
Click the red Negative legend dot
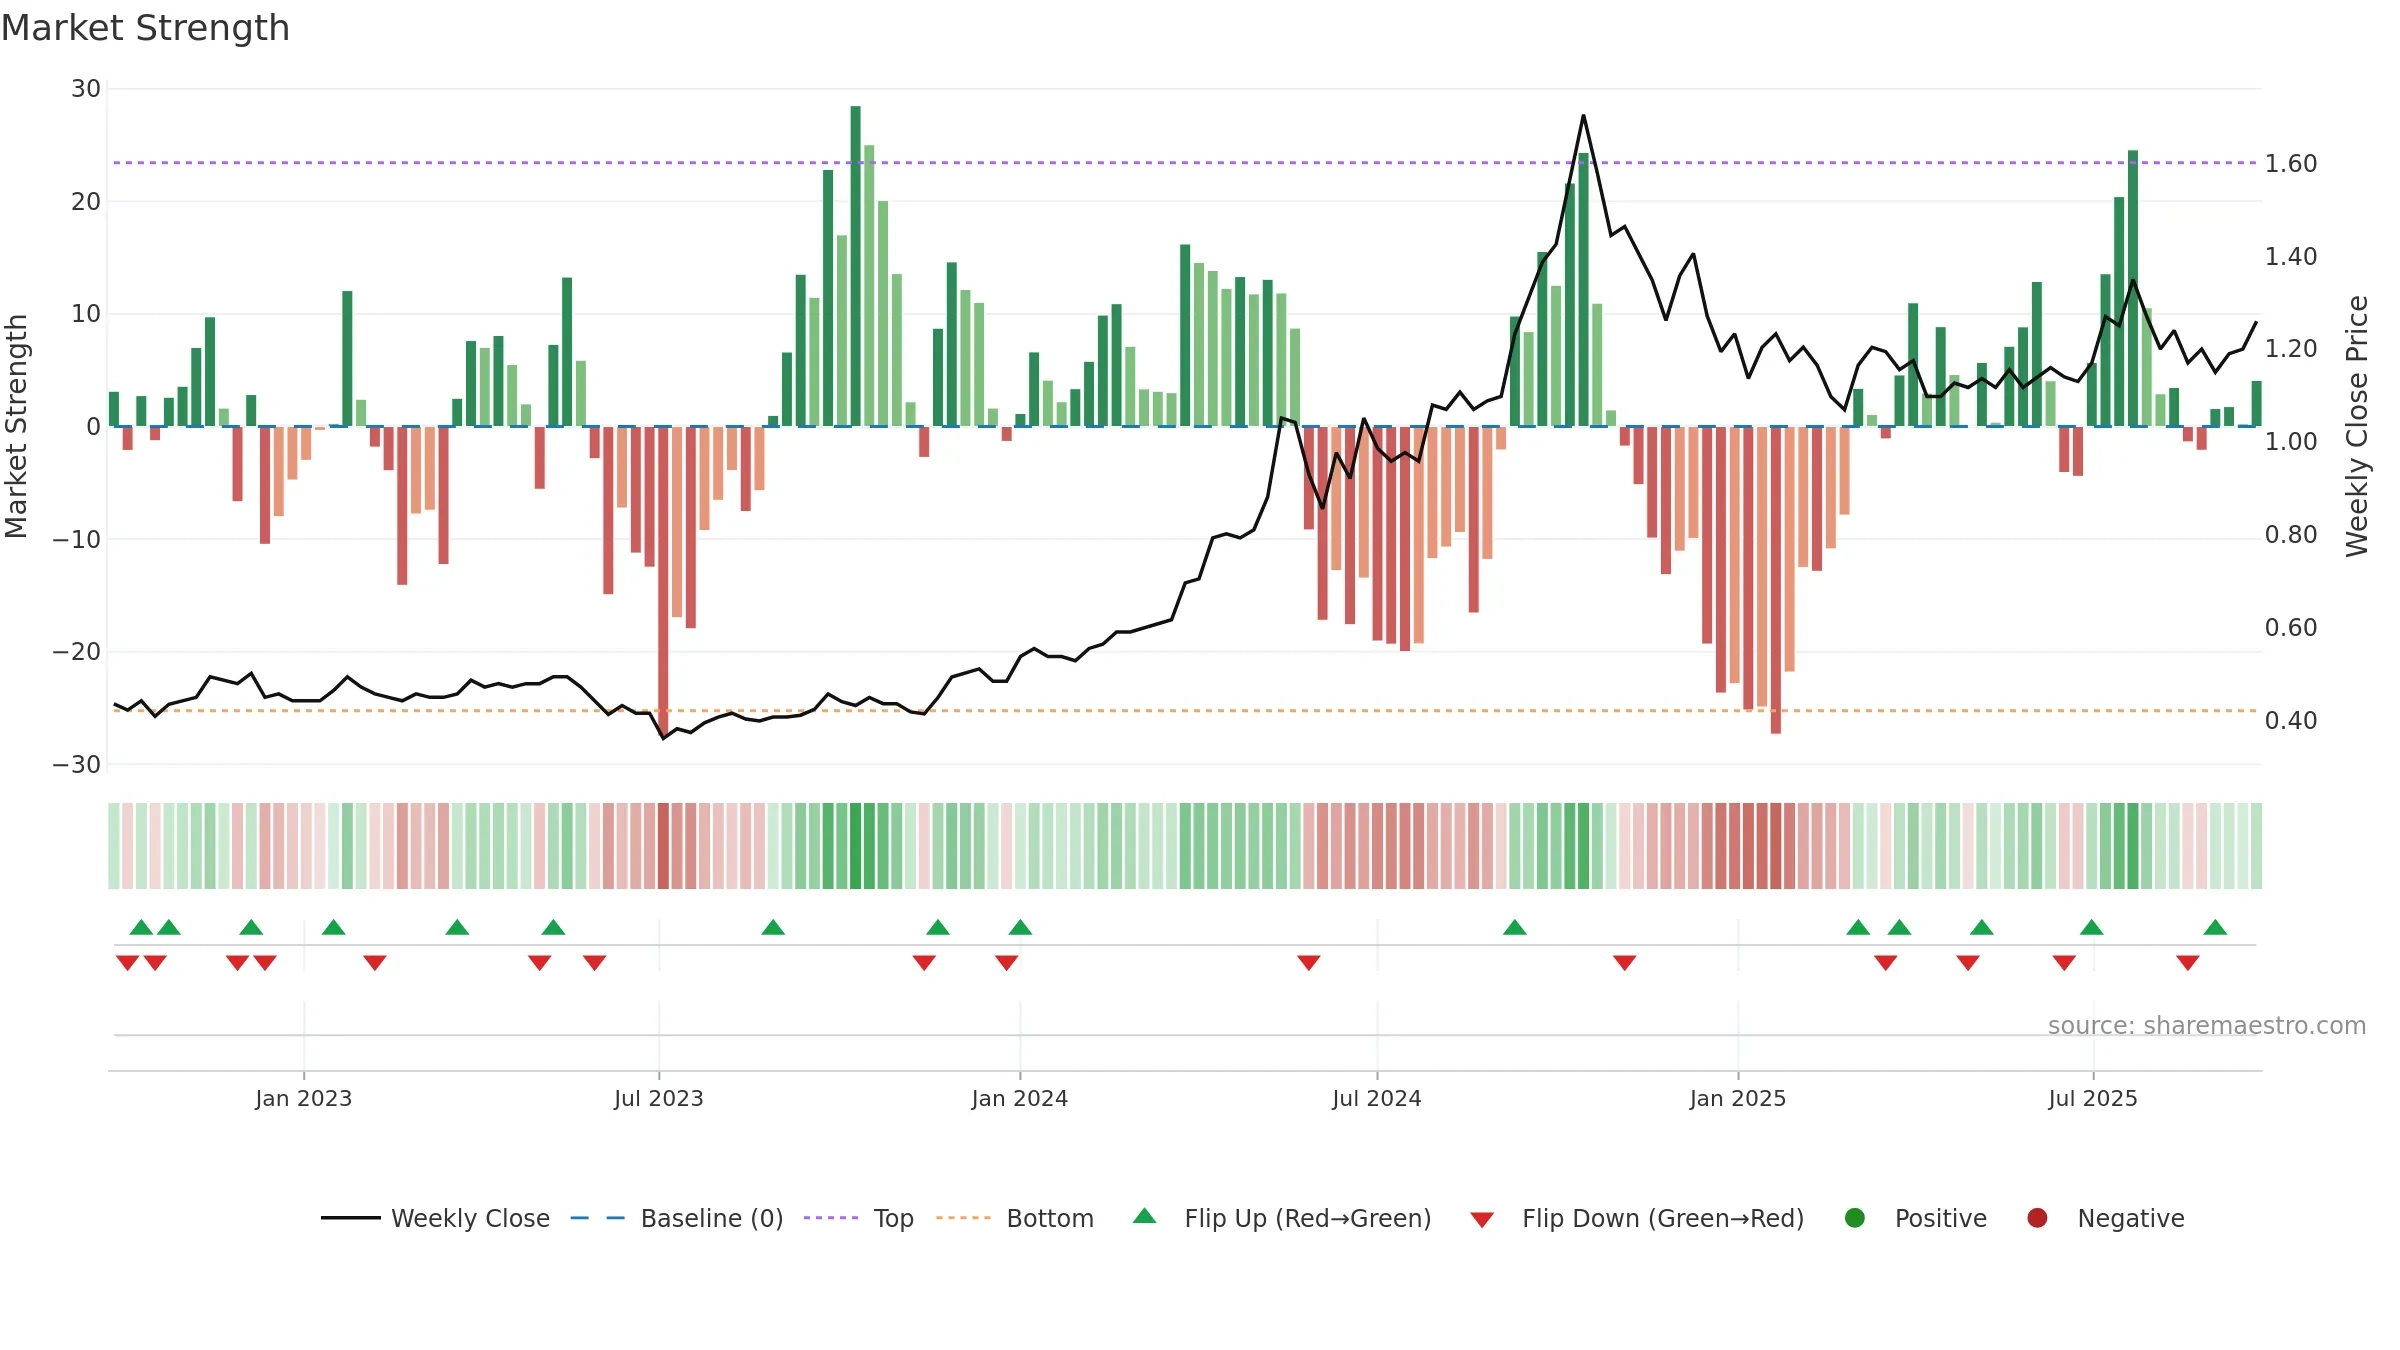[x=2037, y=1218]
